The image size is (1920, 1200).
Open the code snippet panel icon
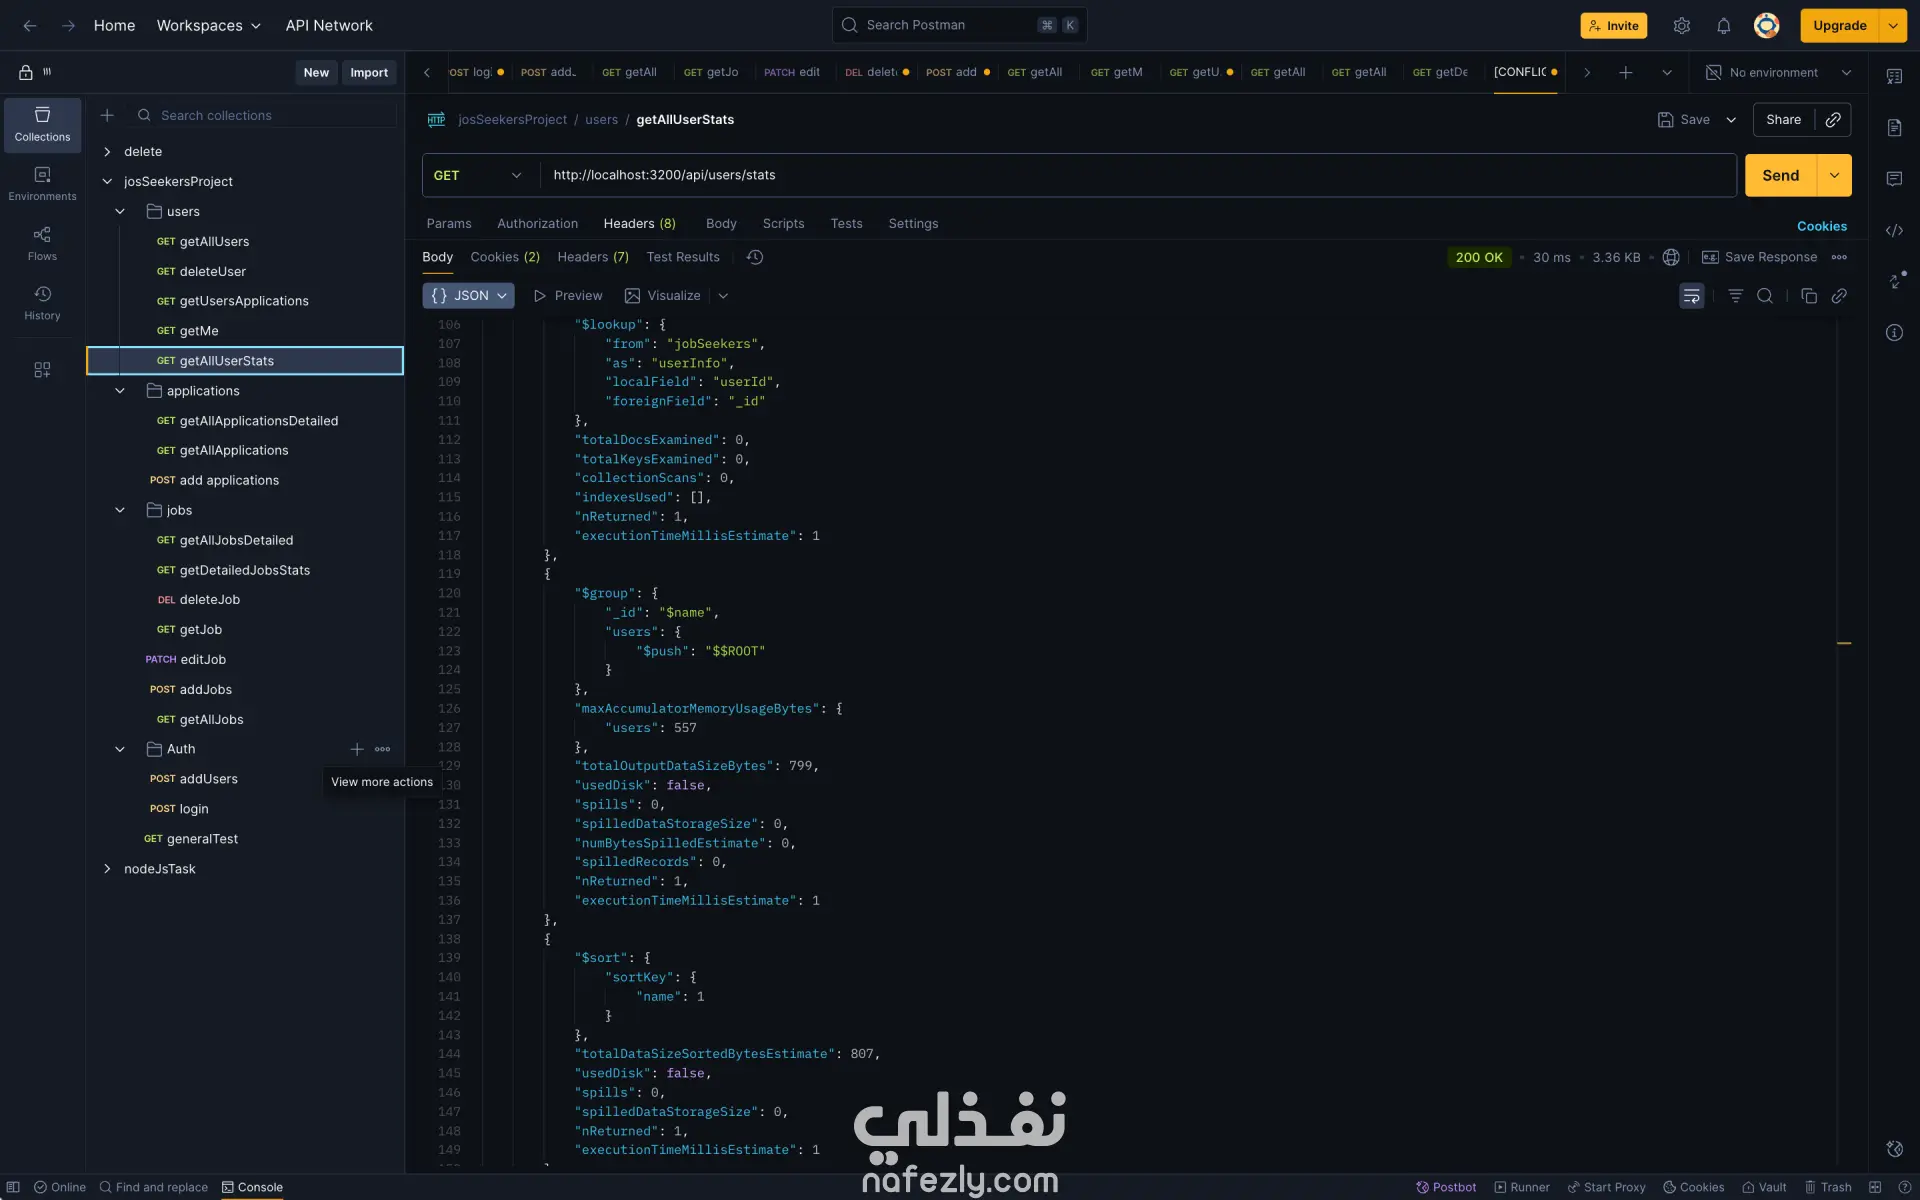1894,230
